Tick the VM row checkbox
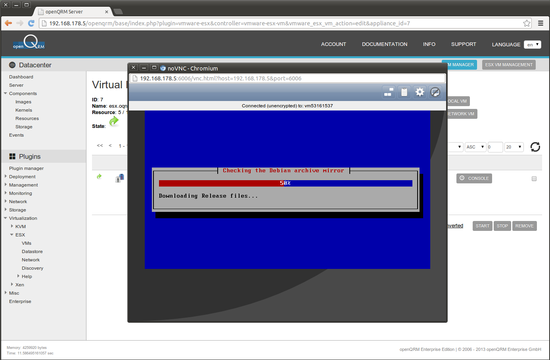 tap(534, 179)
